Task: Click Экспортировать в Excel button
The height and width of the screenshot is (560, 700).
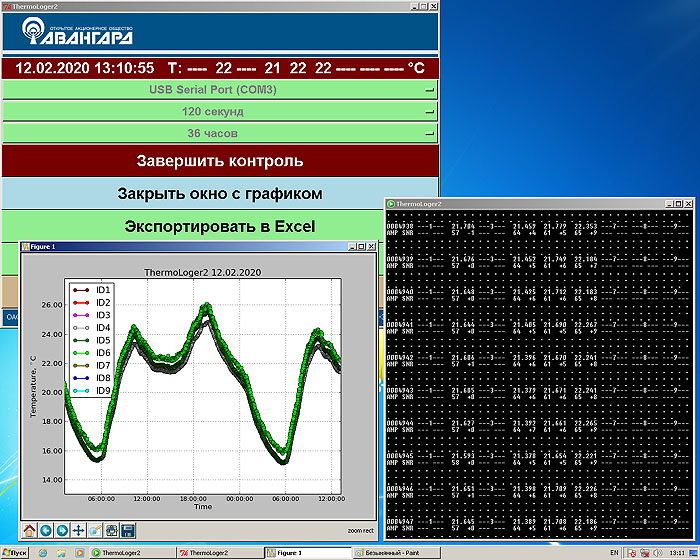Action: tap(220, 226)
